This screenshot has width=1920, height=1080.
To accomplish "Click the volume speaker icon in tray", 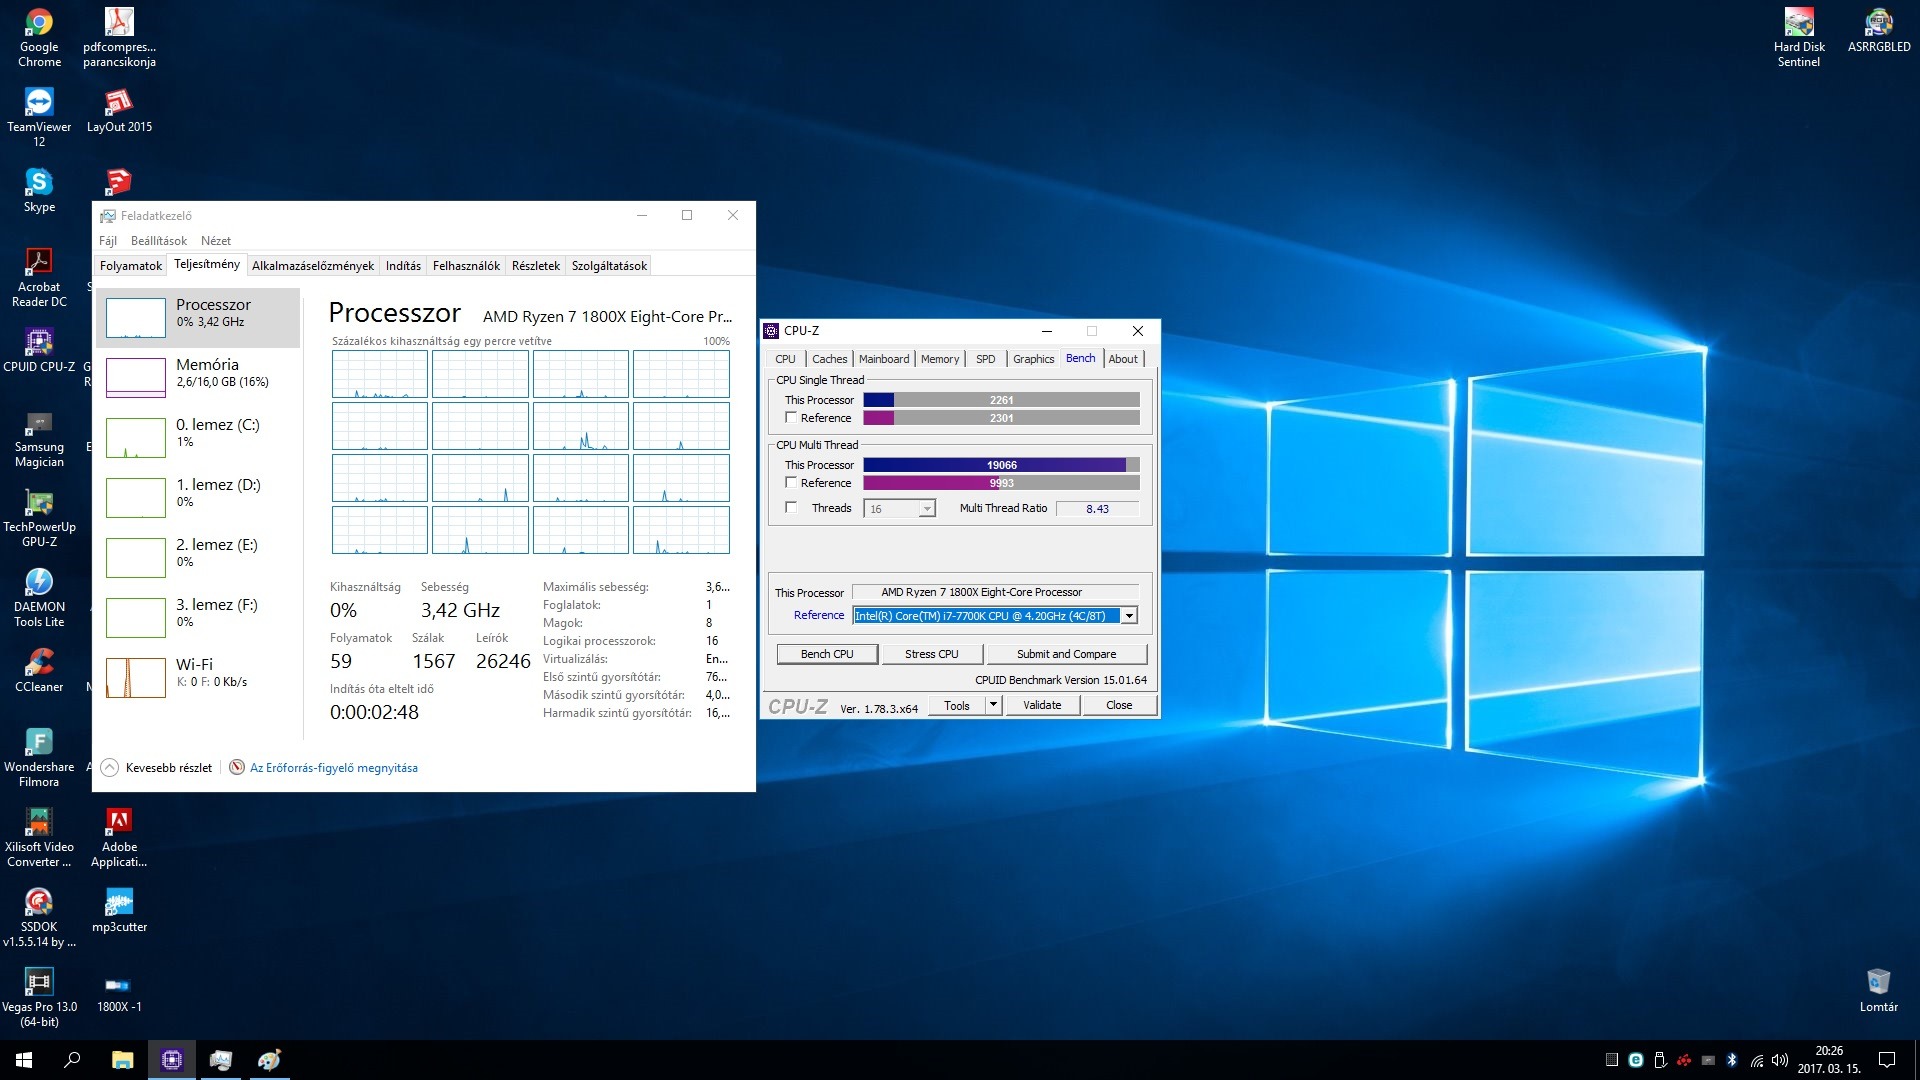I will [1779, 1060].
